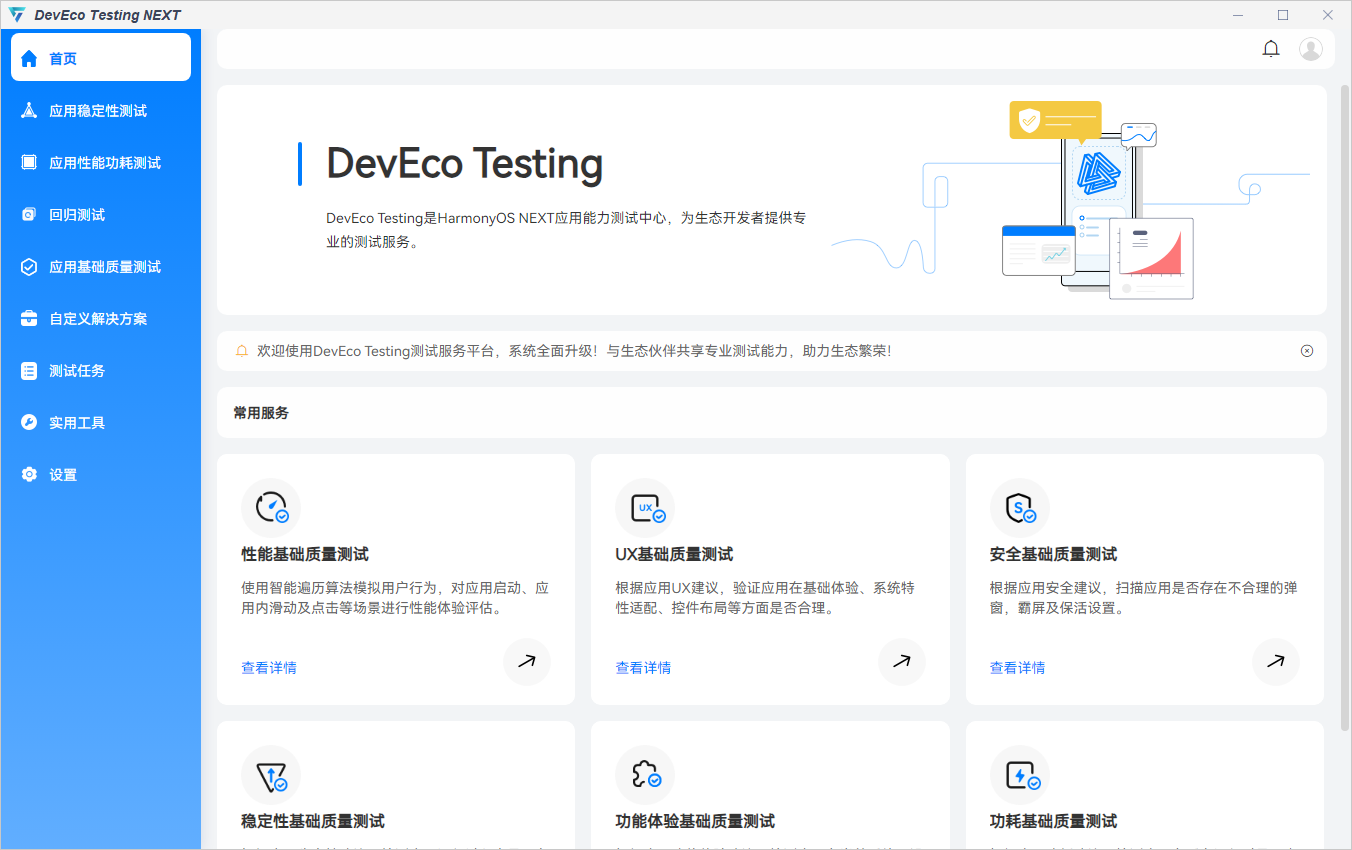Select 应用性能功耗测试 sidebar entry
Screen dimensions: 1352x850
pos(101,163)
